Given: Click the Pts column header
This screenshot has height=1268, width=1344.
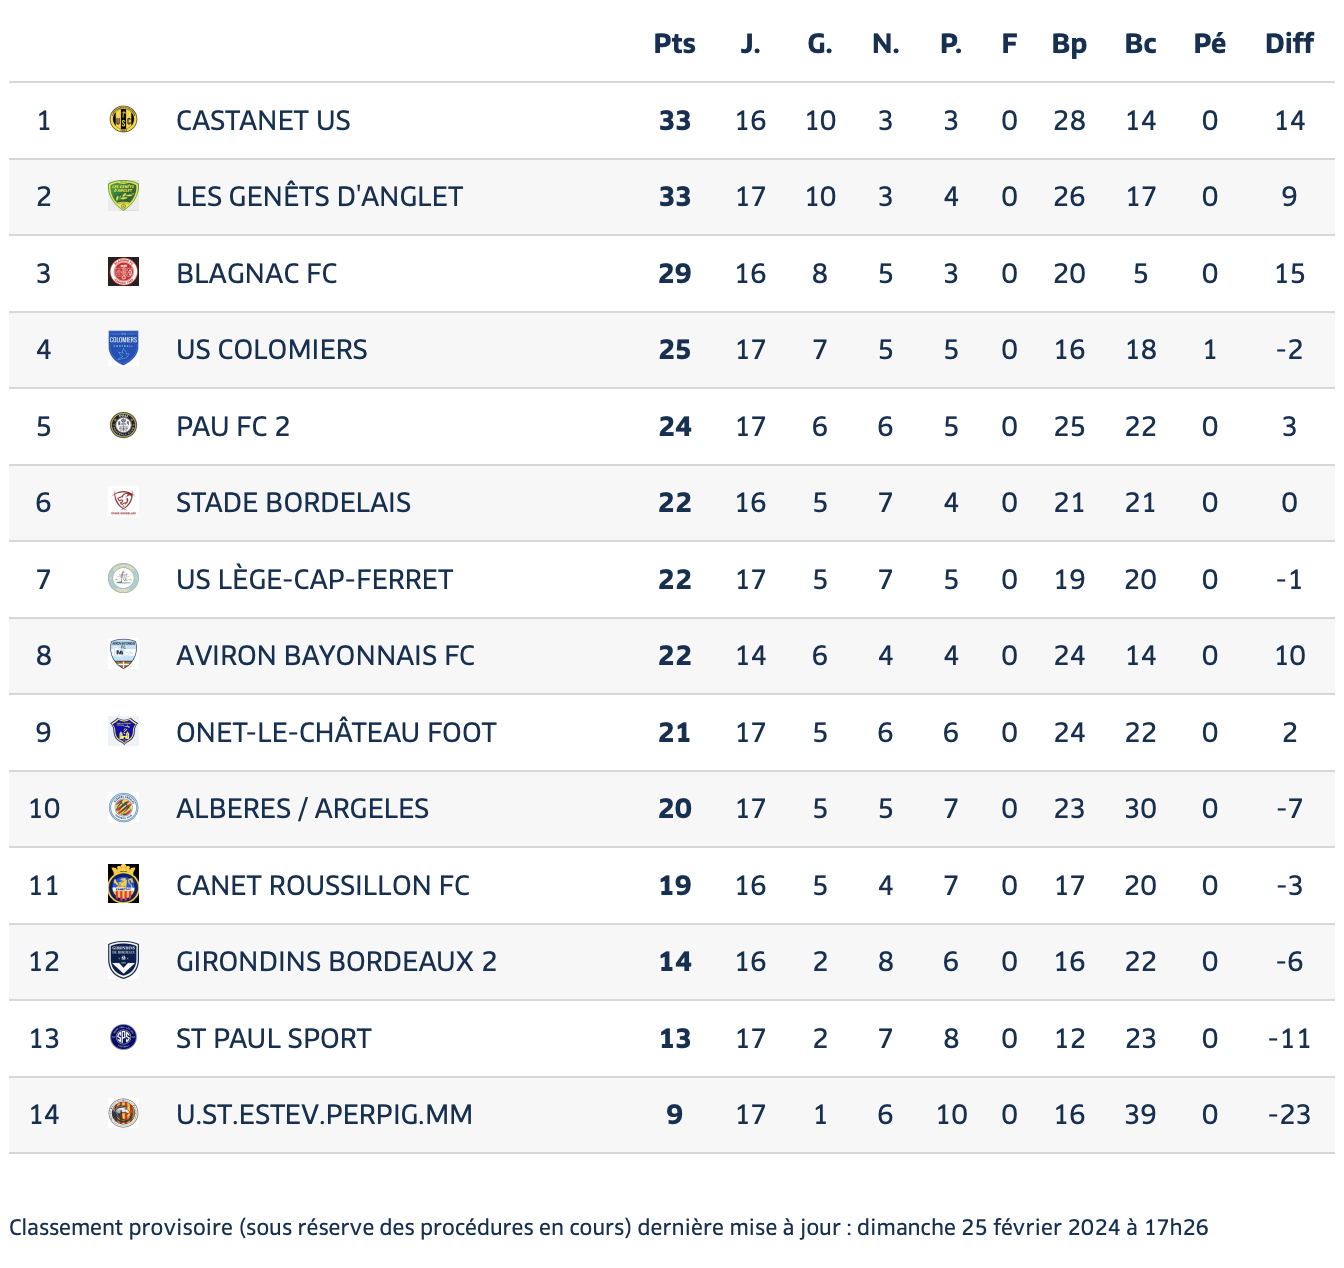Looking at the screenshot, I should [x=675, y=44].
